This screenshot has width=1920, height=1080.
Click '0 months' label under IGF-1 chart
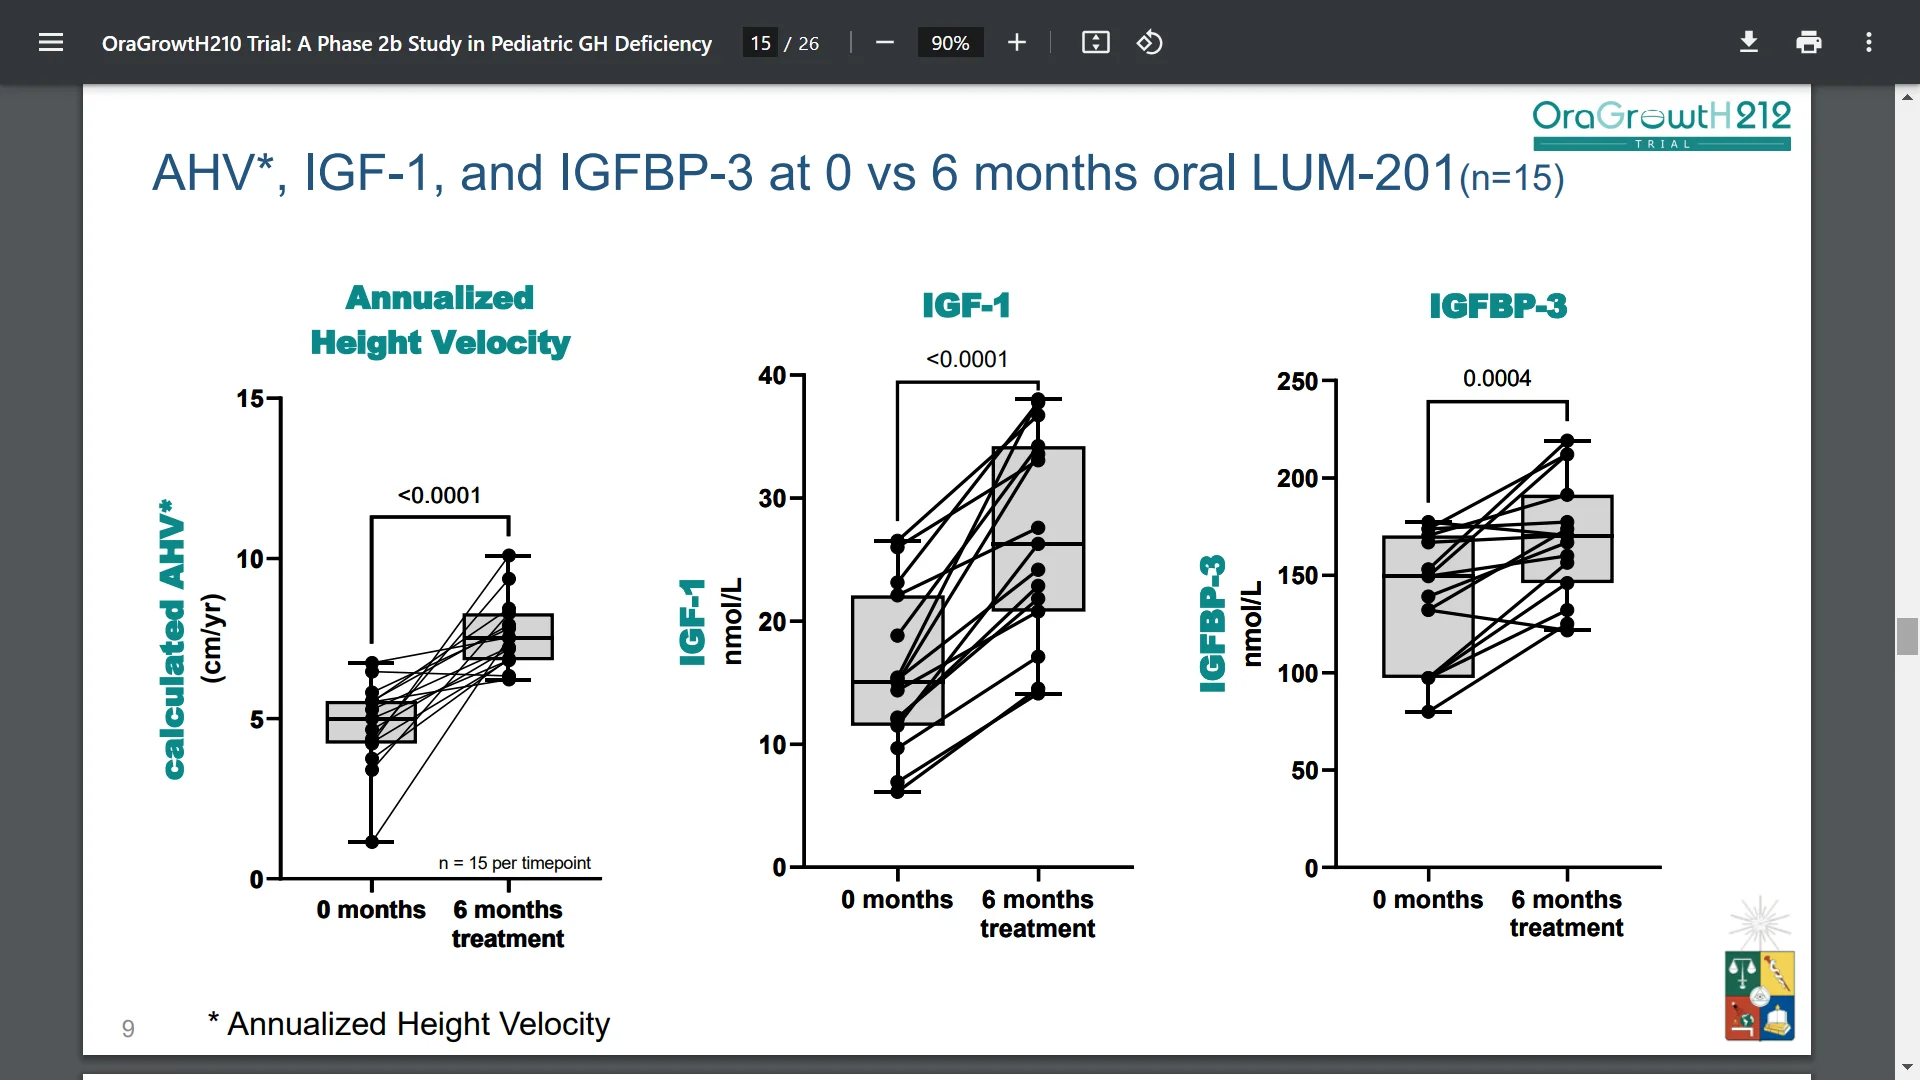click(897, 900)
